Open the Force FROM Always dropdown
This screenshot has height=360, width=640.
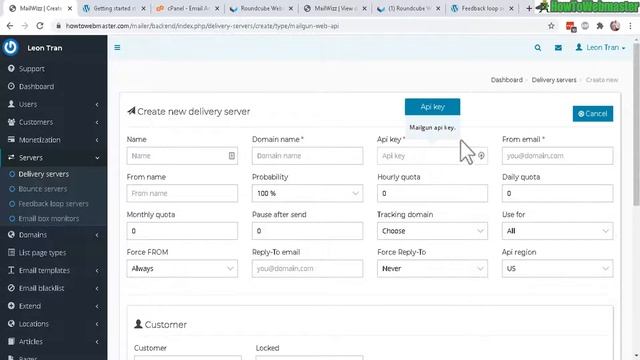point(182,268)
